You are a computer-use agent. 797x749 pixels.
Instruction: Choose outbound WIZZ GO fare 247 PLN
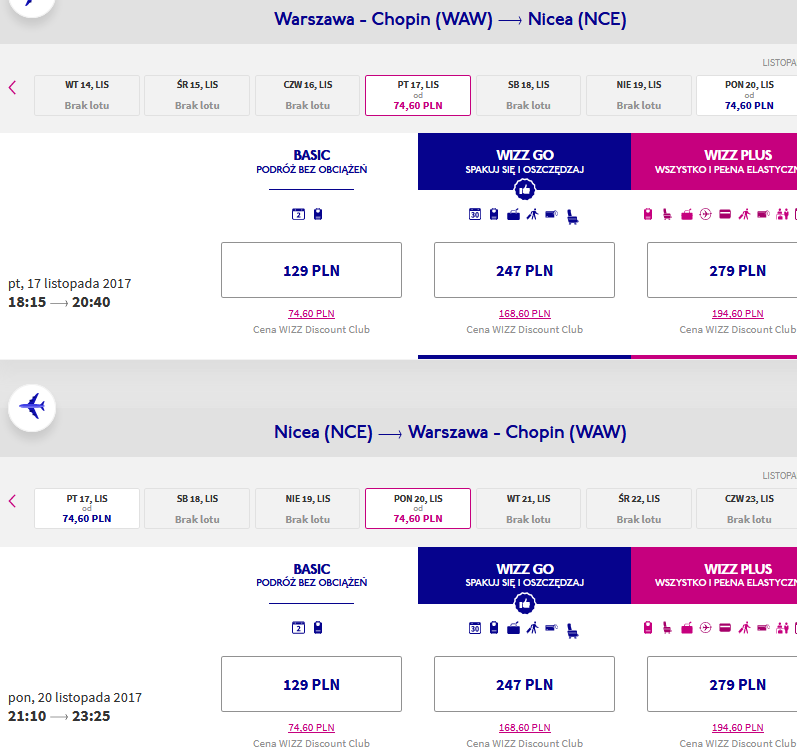(525, 270)
